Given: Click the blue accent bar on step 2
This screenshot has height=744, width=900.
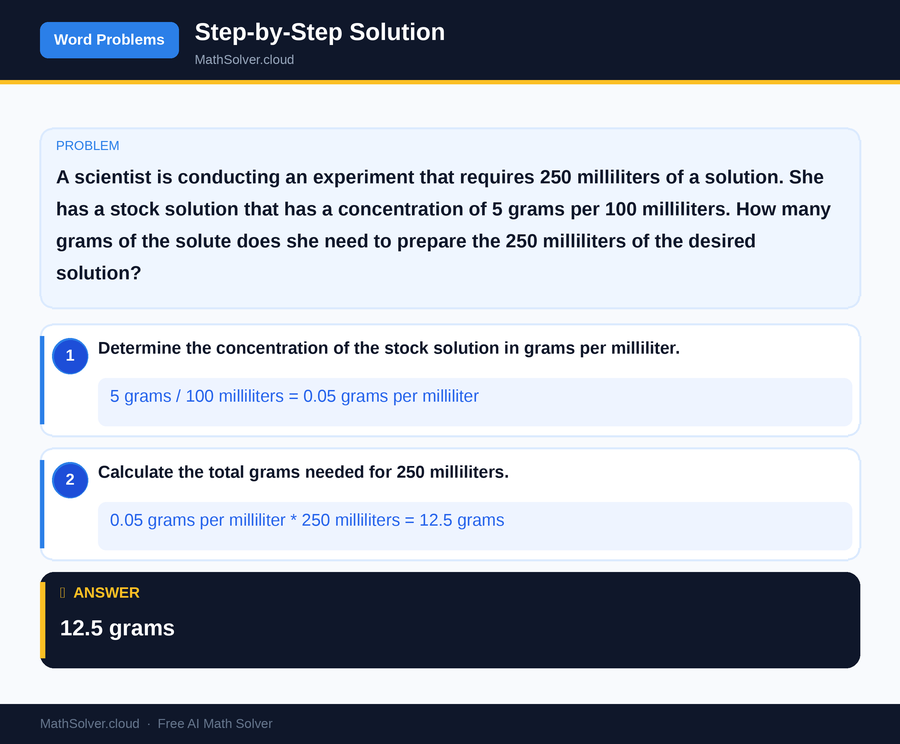Looking at the screenshot, I should click(41, 504).
